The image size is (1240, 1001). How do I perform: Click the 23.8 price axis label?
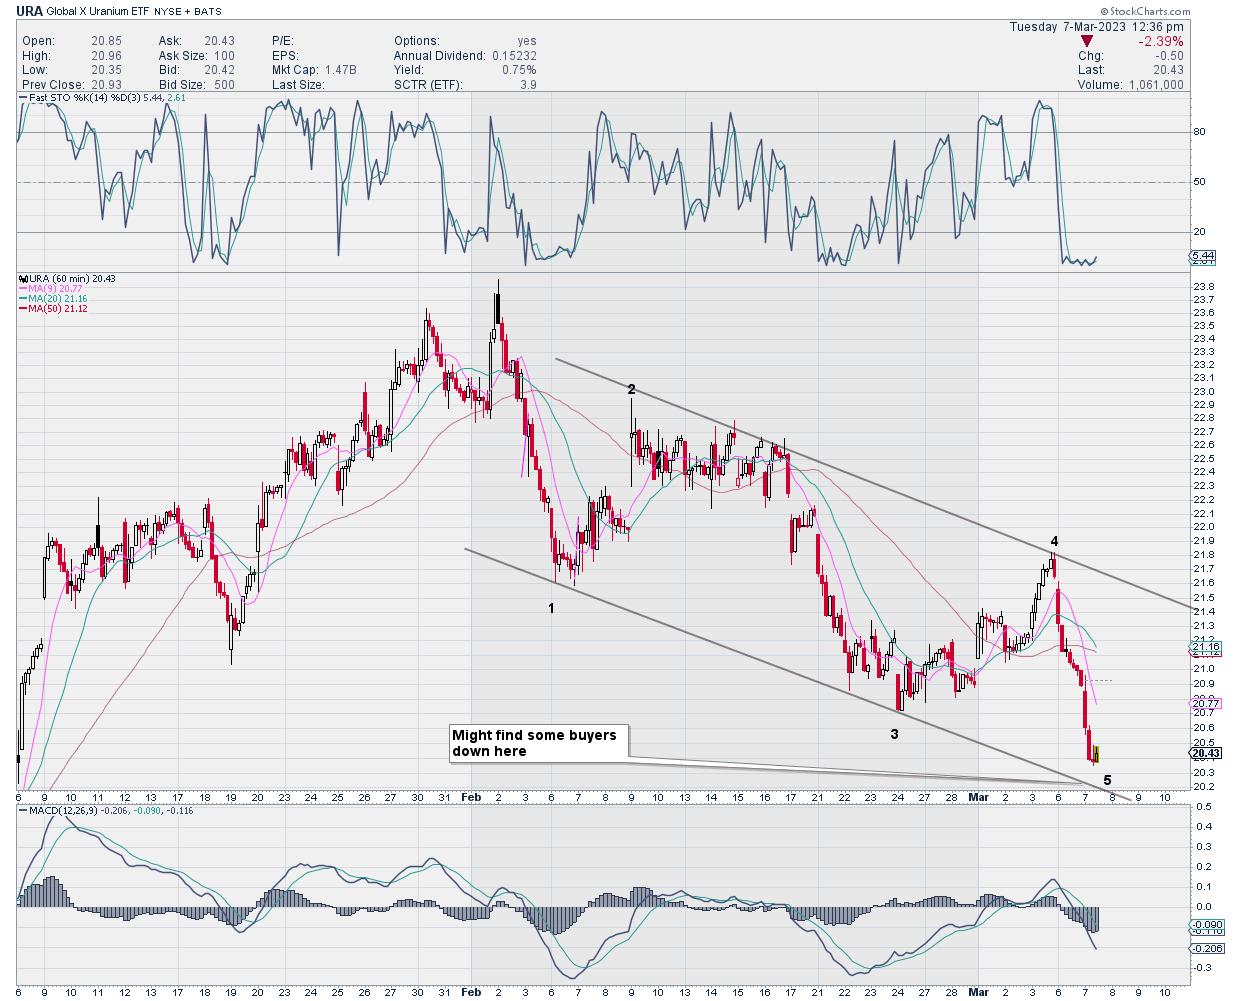1203,286
